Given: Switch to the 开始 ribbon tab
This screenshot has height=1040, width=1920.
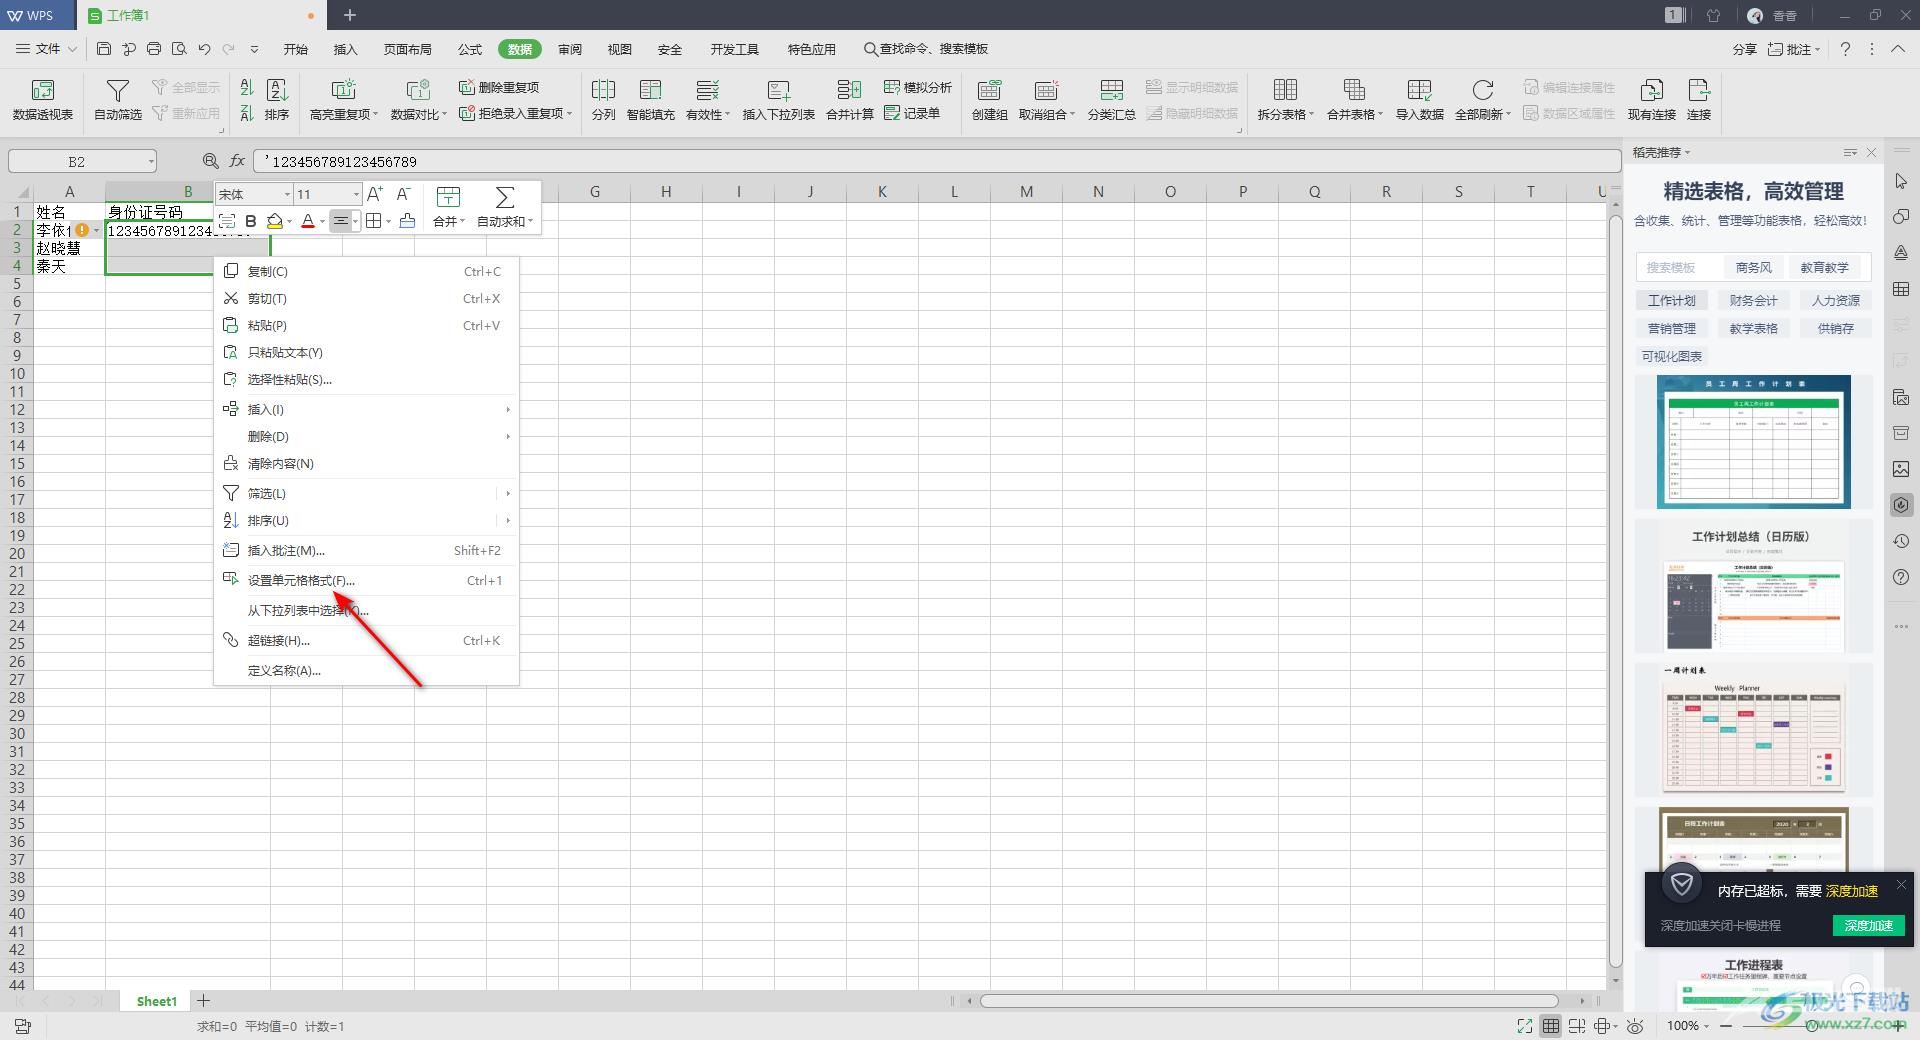Looking at the screenshot, I should click(x=295, y=49).
